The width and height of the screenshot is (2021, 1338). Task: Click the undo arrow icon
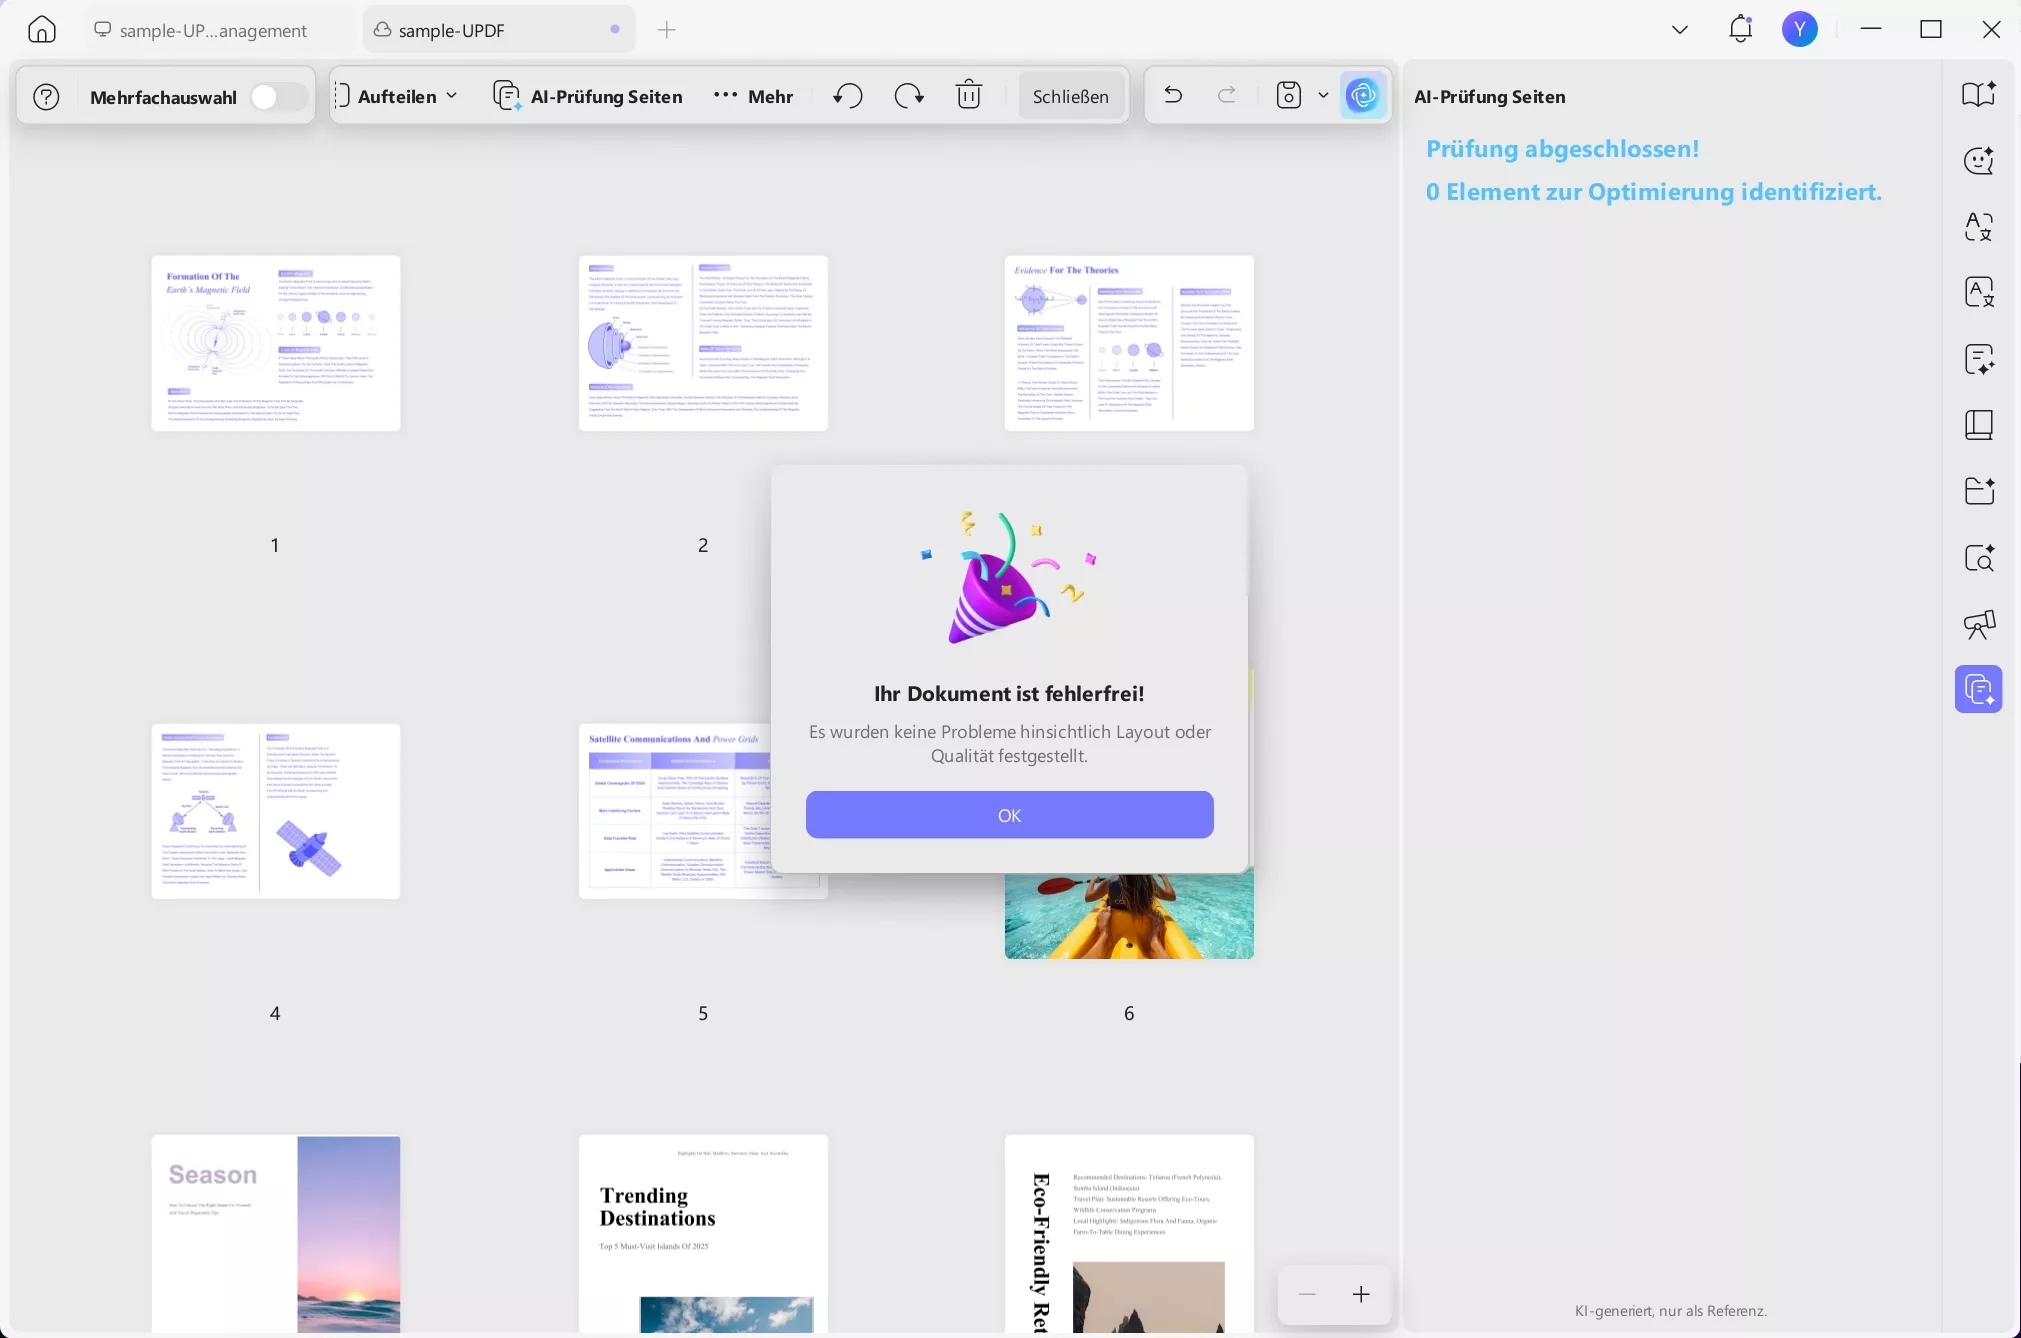pos(1173,96)
